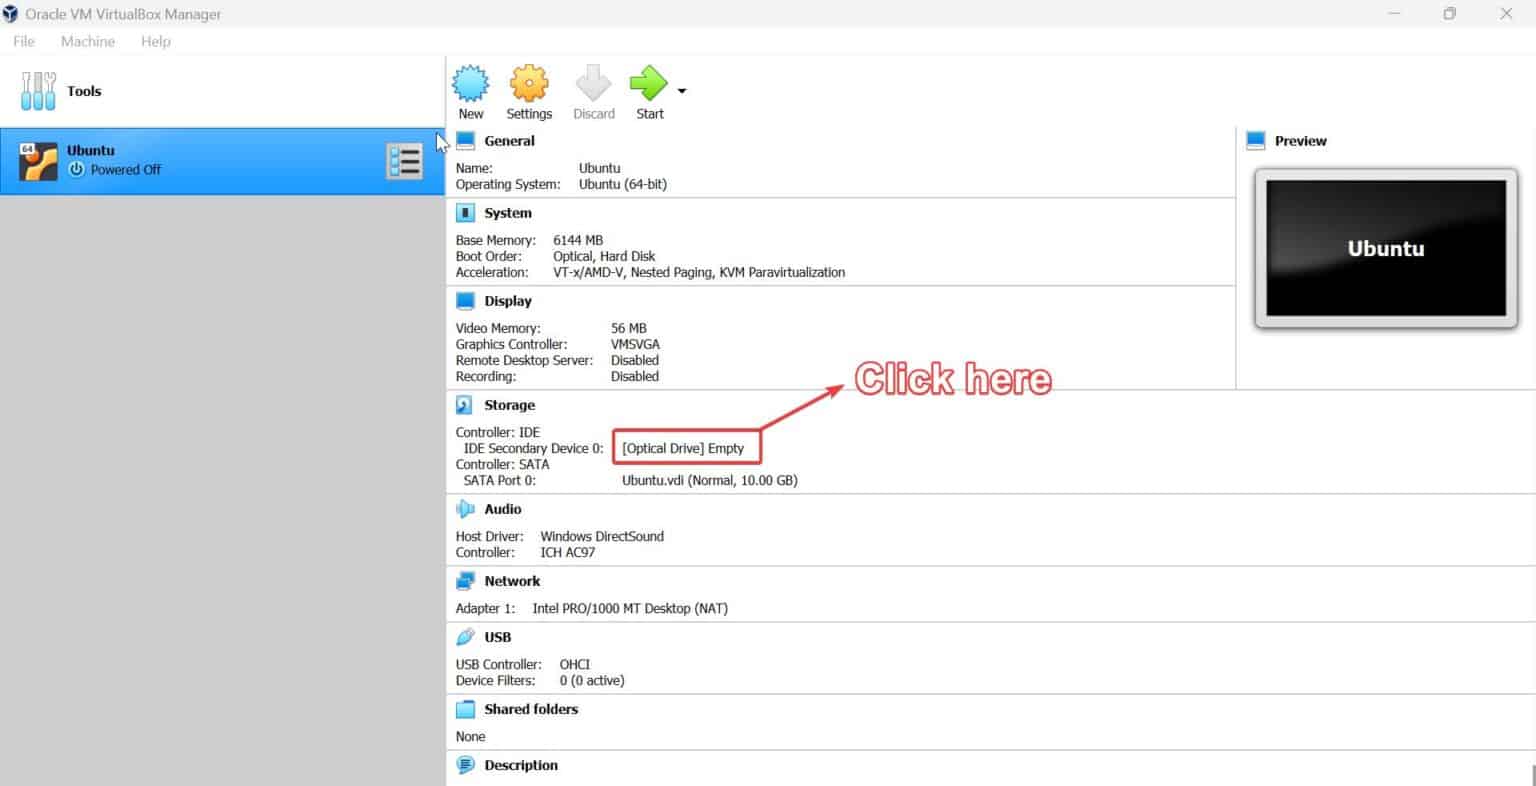Create a new virtual machine with the New icon
The image size is (1536, 786).
tap(470, 89)
